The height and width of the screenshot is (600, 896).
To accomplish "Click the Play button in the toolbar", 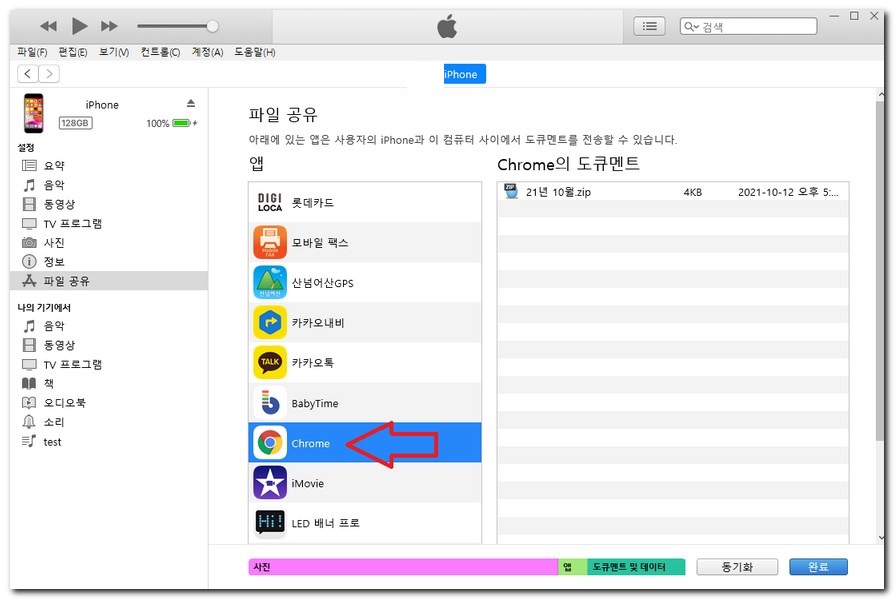I will 80,26.
